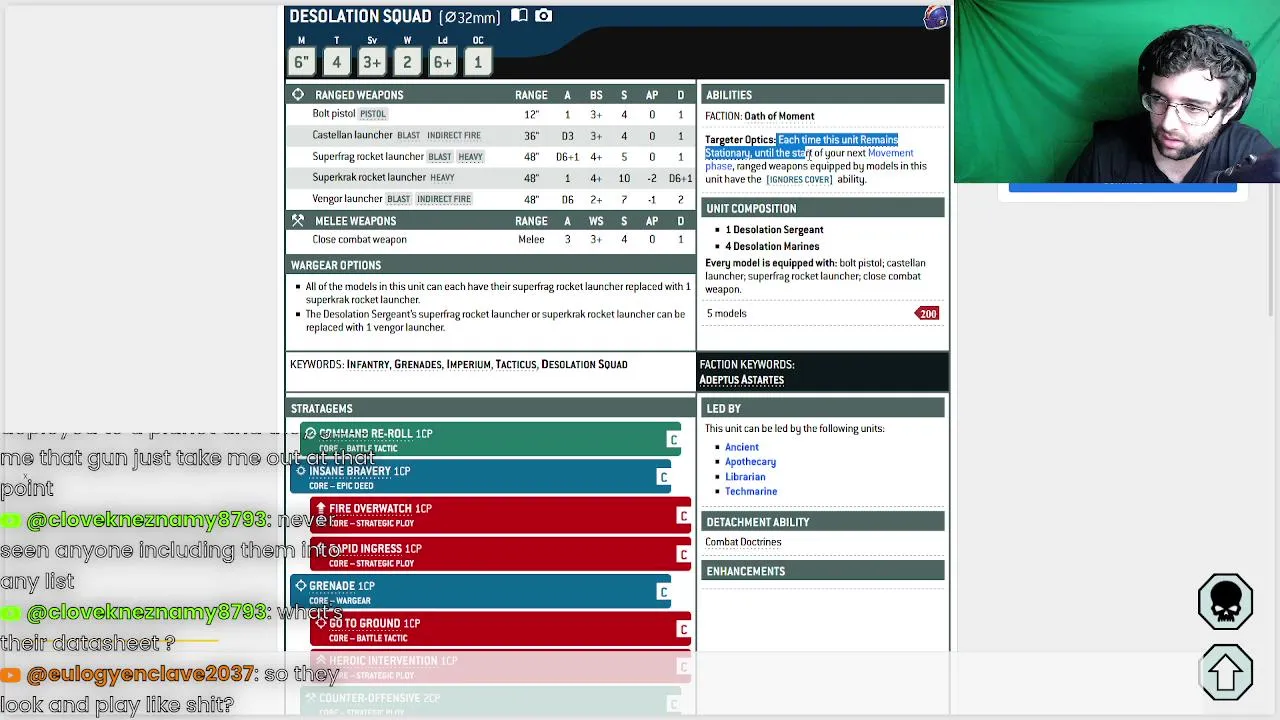Click the Insane Bravery stratagem icon

click(x=301, y=471)
